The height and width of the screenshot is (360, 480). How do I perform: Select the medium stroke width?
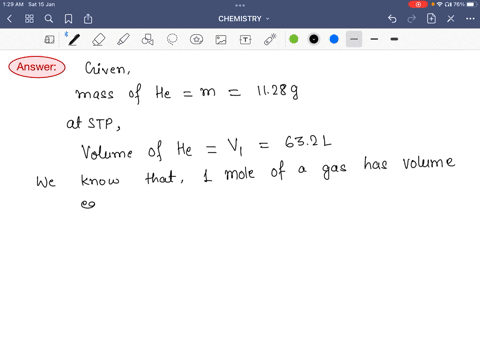click(x=374, y=39)
